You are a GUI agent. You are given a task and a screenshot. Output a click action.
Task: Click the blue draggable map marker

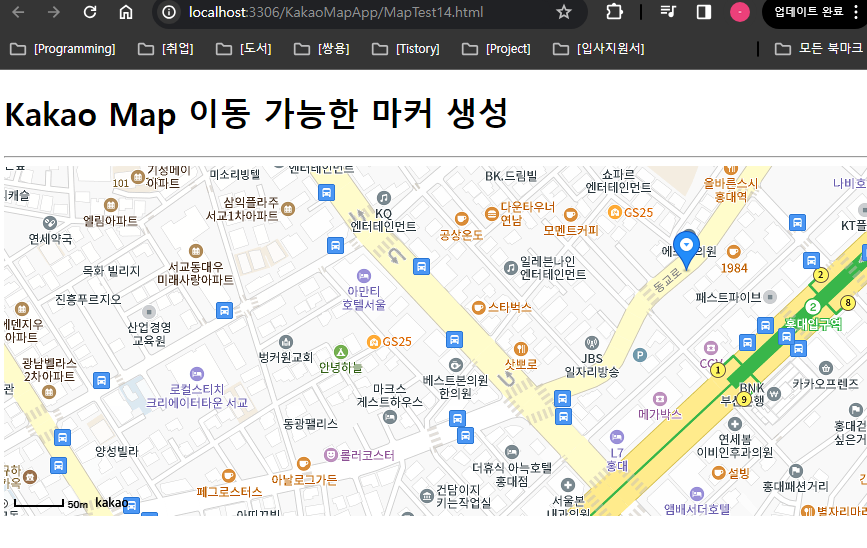coord(686,250)
